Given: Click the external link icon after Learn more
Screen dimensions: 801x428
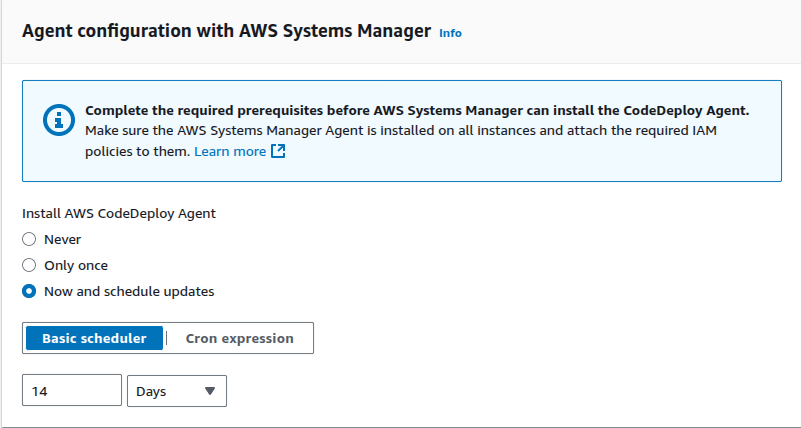Looking at the screenshot, I should pyautogui.click(x=279, y=152).
